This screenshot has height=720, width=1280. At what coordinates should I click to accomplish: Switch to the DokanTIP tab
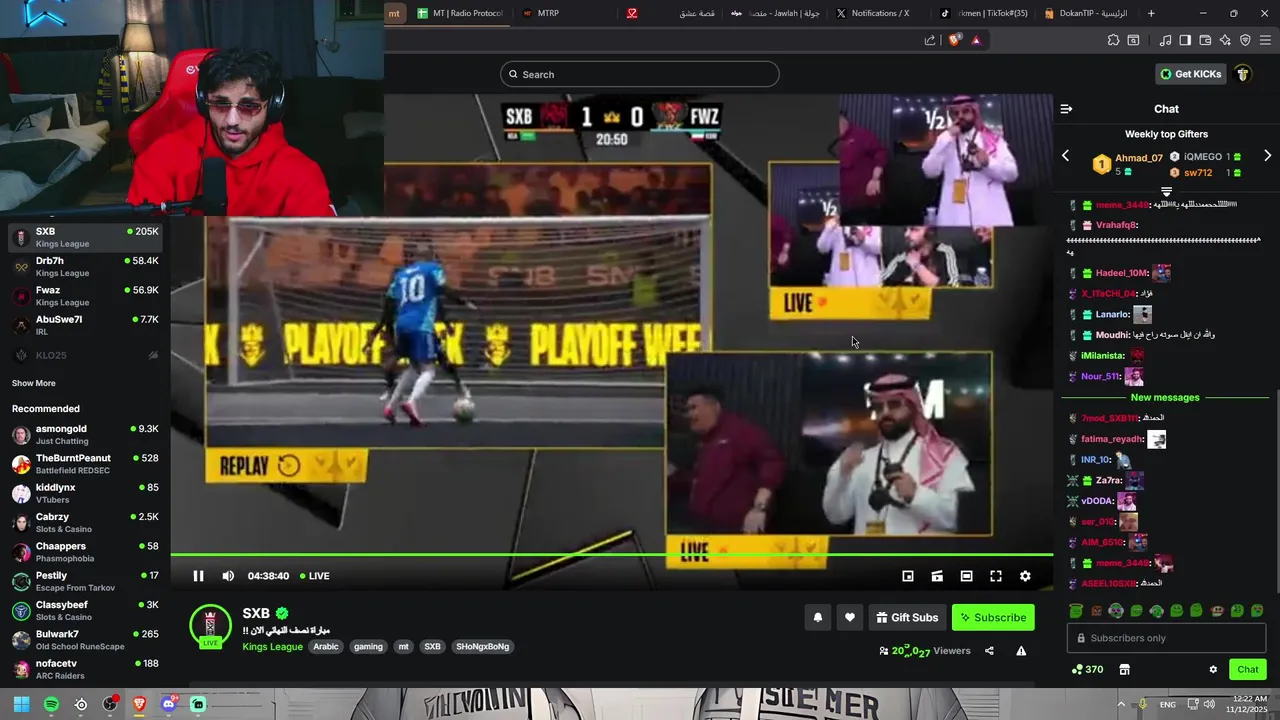click(1085, 13)
